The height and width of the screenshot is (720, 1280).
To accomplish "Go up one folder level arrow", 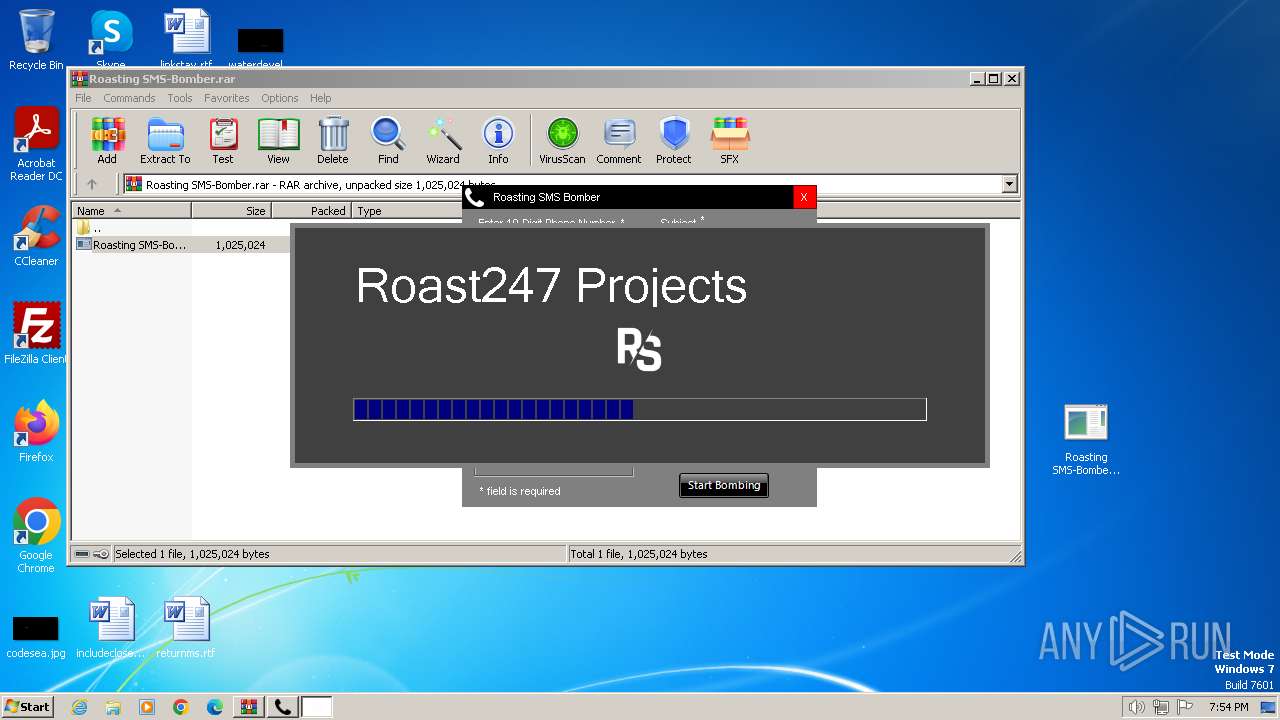I will (x=92, y=184).
